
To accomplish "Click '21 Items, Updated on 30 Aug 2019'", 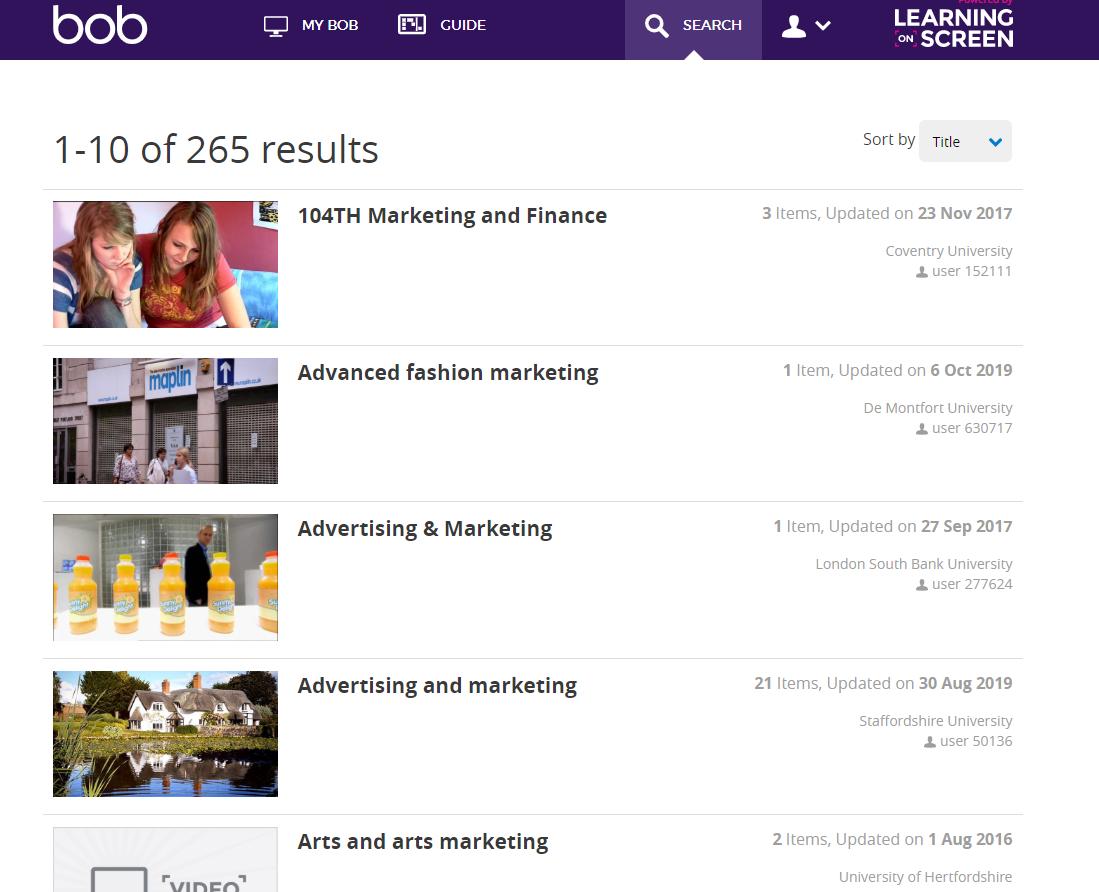I will coord(883,684).
